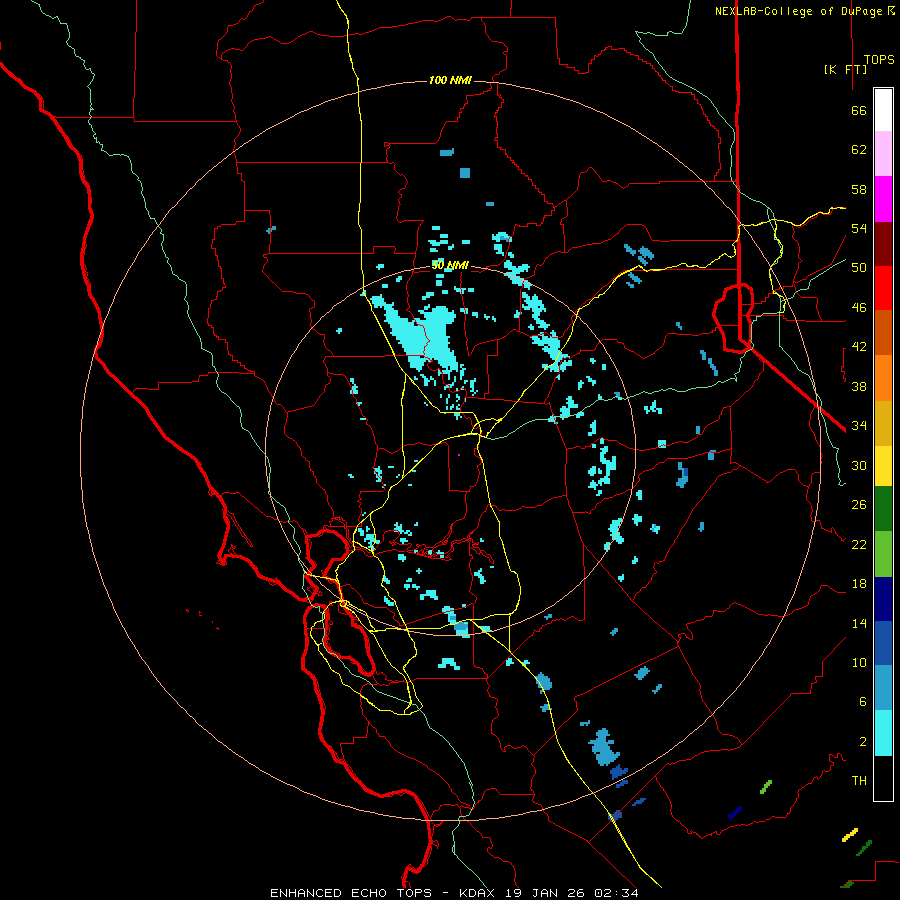
Task: Click the '54' legend value
Action: click(859, 228)
